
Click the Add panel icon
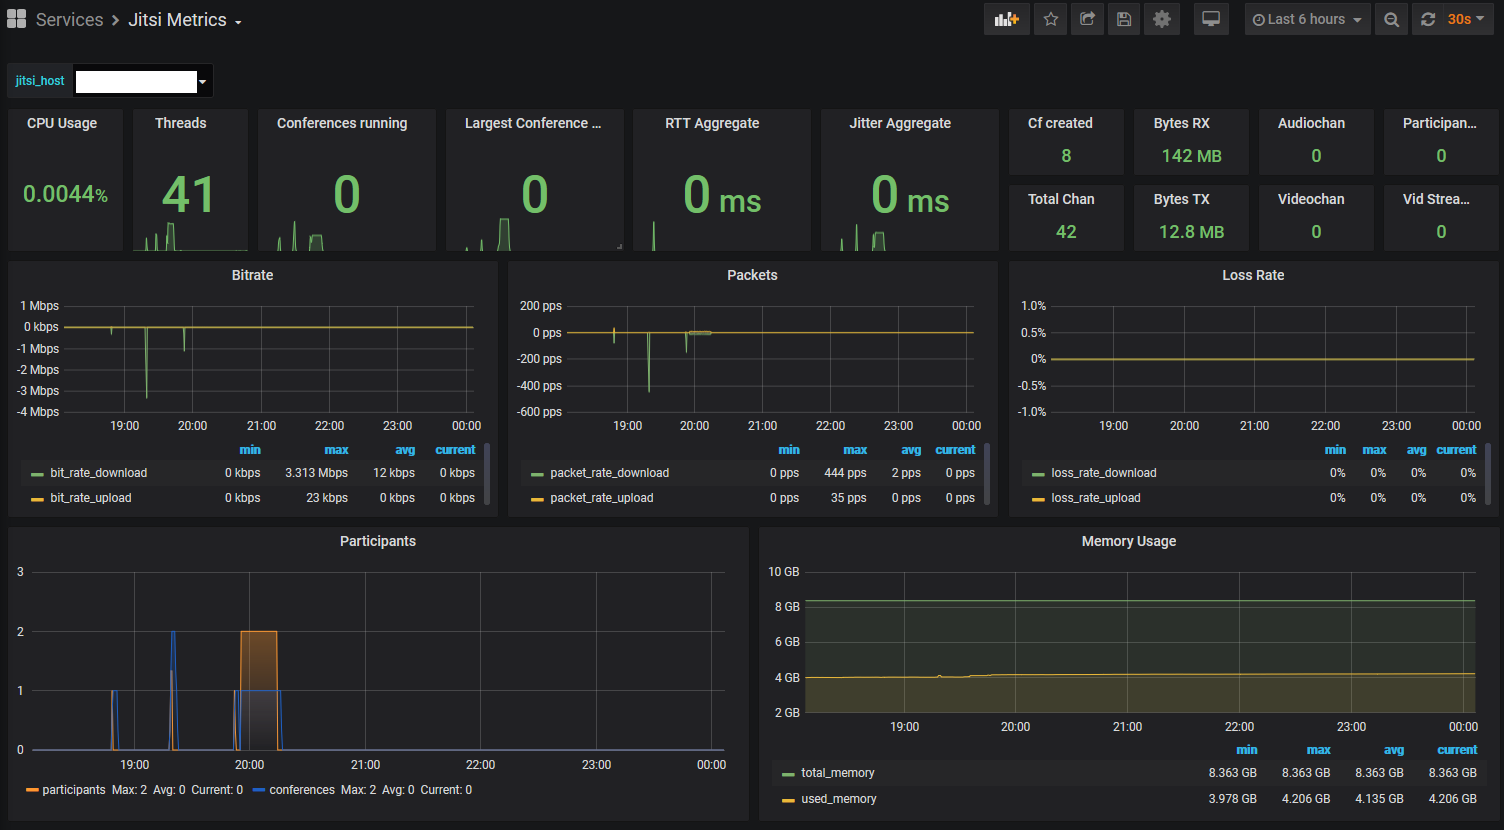(1006, 19)
